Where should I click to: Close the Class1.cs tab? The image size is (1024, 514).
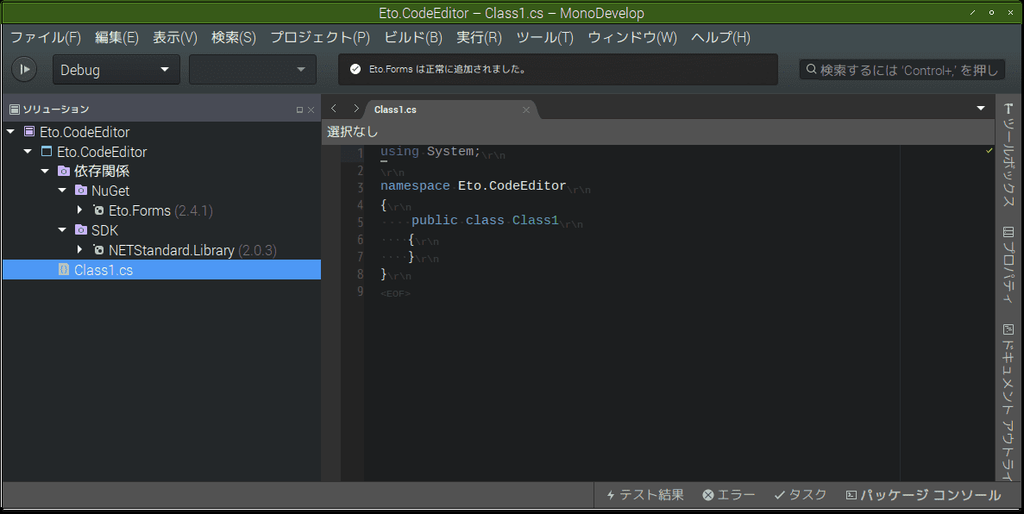526,110
